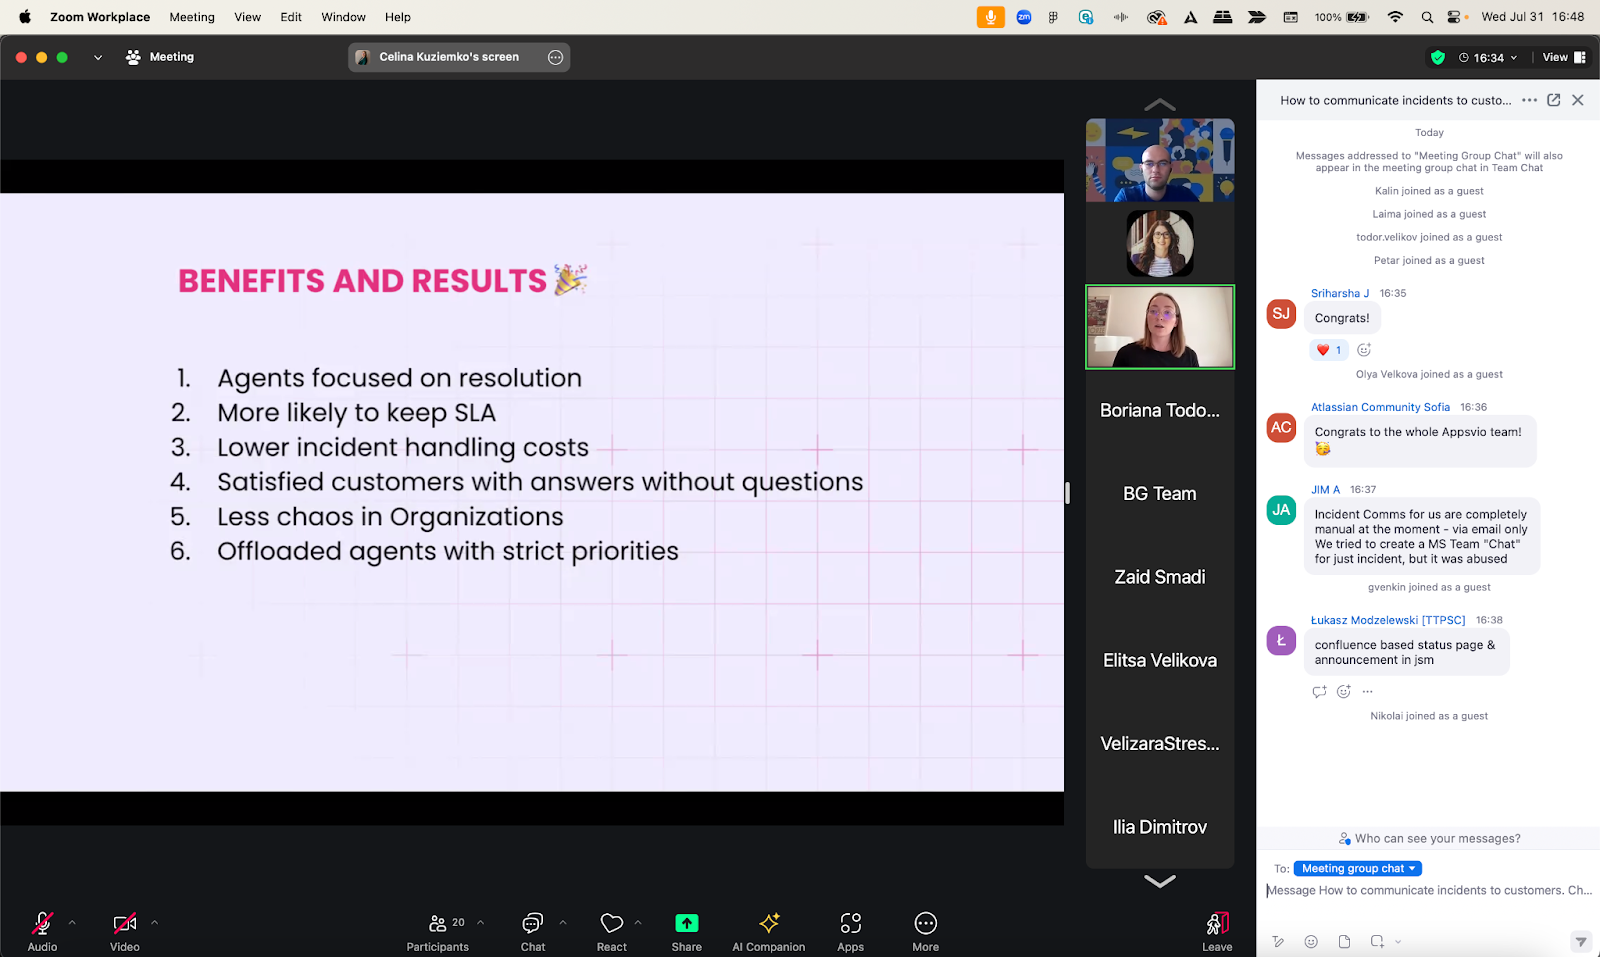Select the Window menu
The width and height of the screenshot is (1600, 957).
(343, 16)
